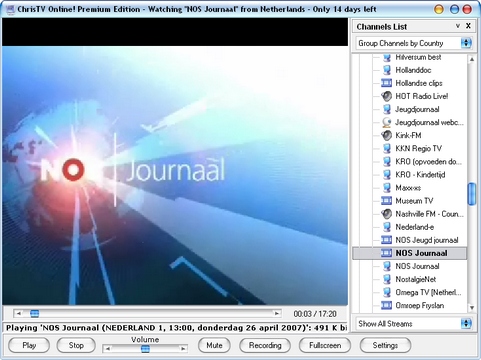Image resolution: width=481 pixels, height=360 pixels.
Task: Click the channel list scroll up arrow
Action: 472,59
